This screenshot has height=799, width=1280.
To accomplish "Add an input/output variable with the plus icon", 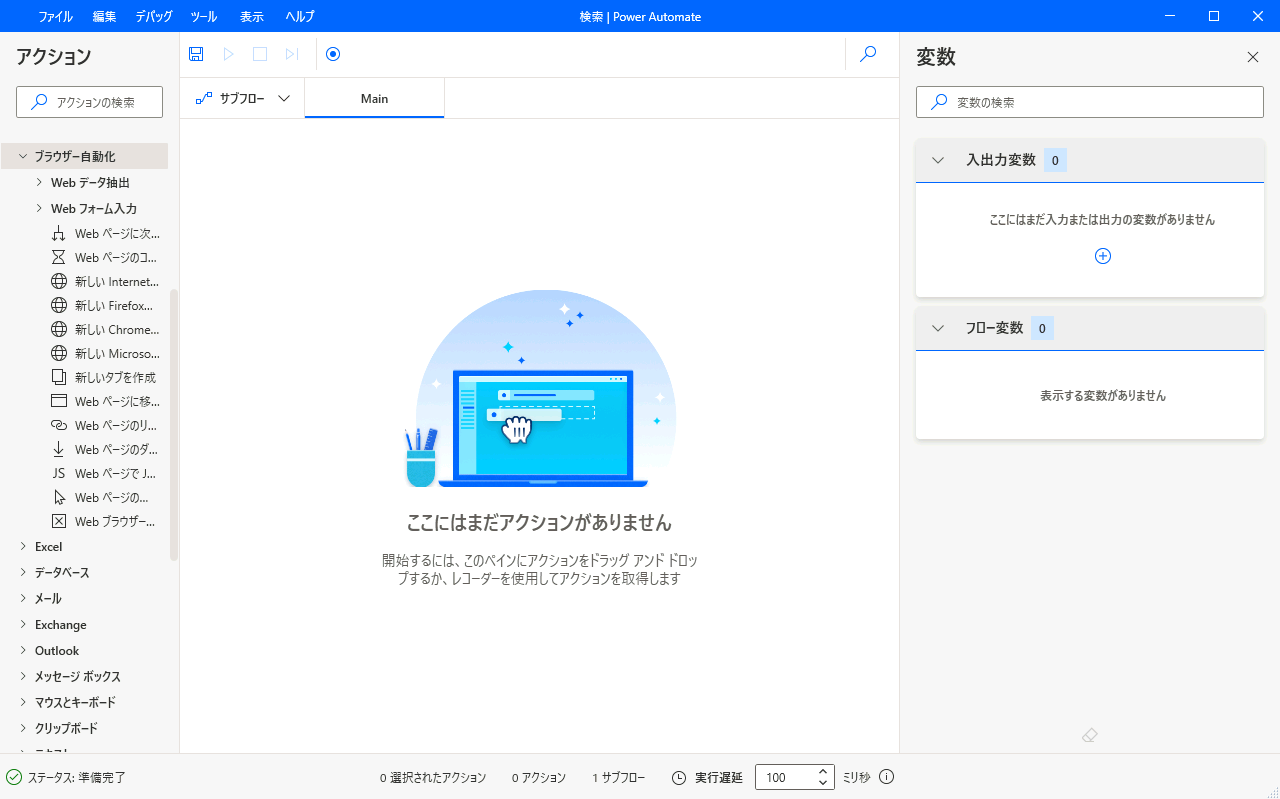I will click(1103, 256).
